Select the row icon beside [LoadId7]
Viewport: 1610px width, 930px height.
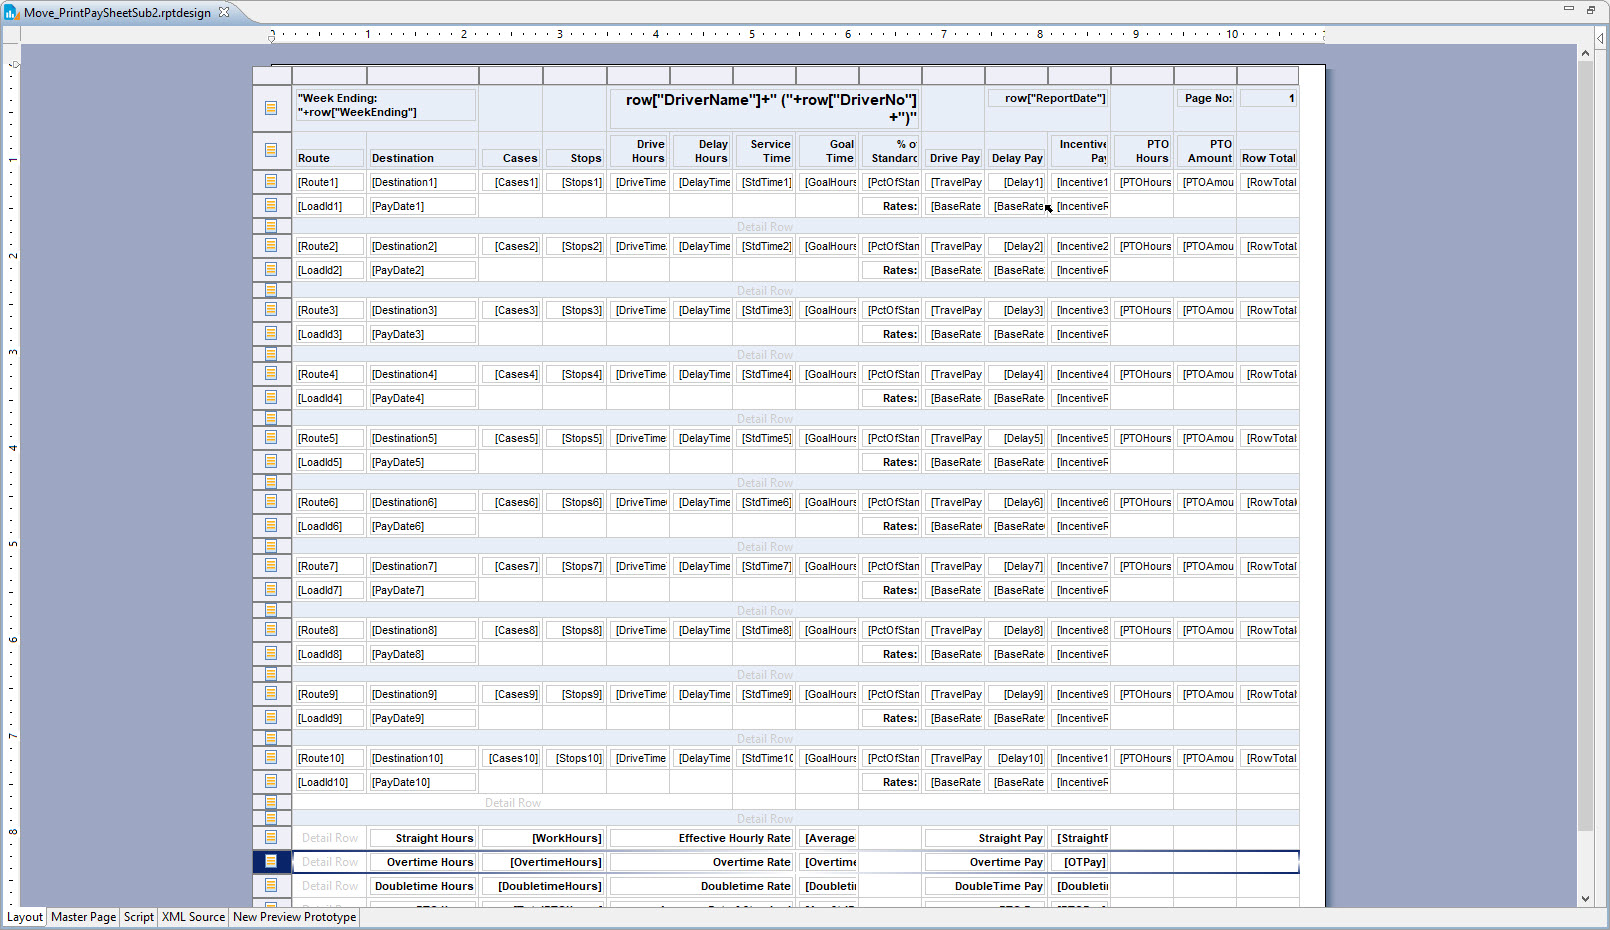[271, 589]
